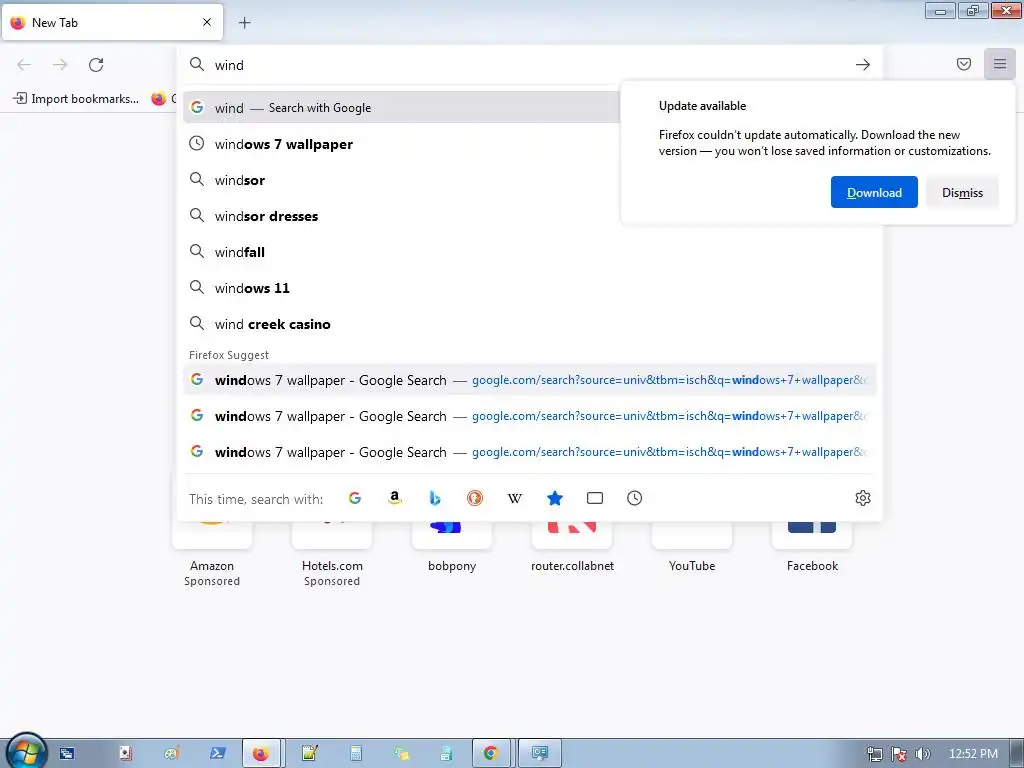Screen dimensions: 1024x768
Task: Switch to the New Tab tab
Action: (112, 22)
